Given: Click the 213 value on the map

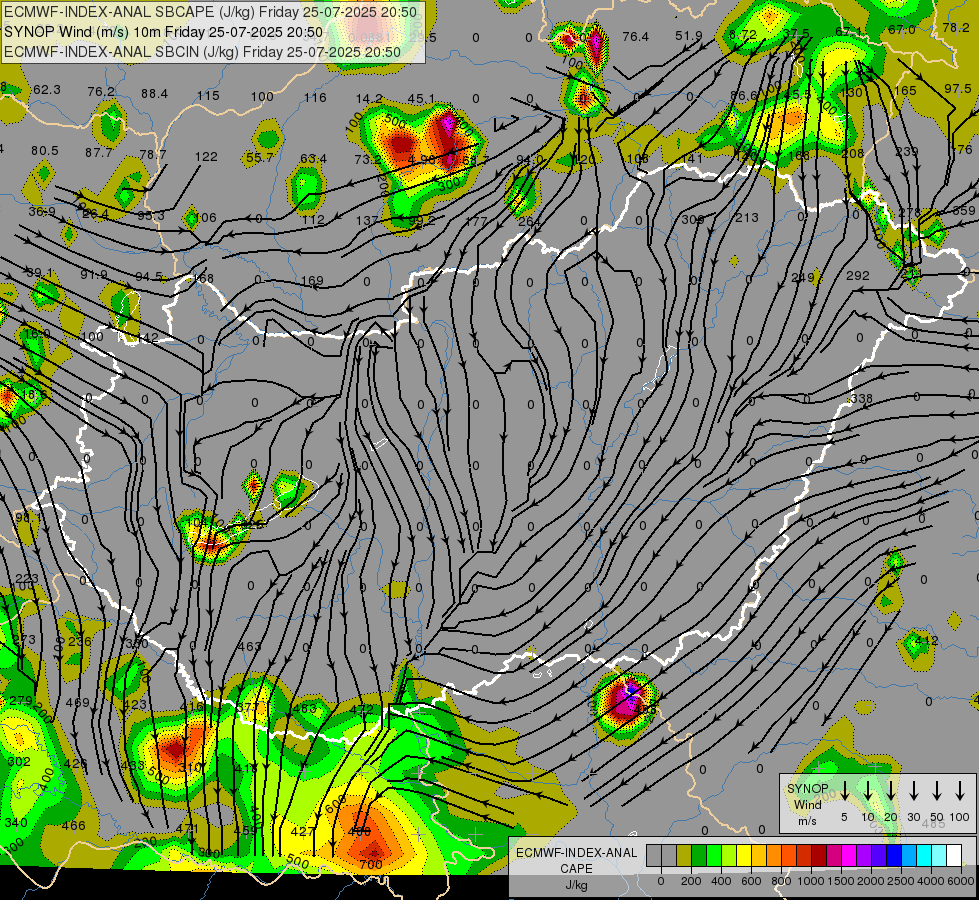Looking at the screenshot, I should coord(747,217).
